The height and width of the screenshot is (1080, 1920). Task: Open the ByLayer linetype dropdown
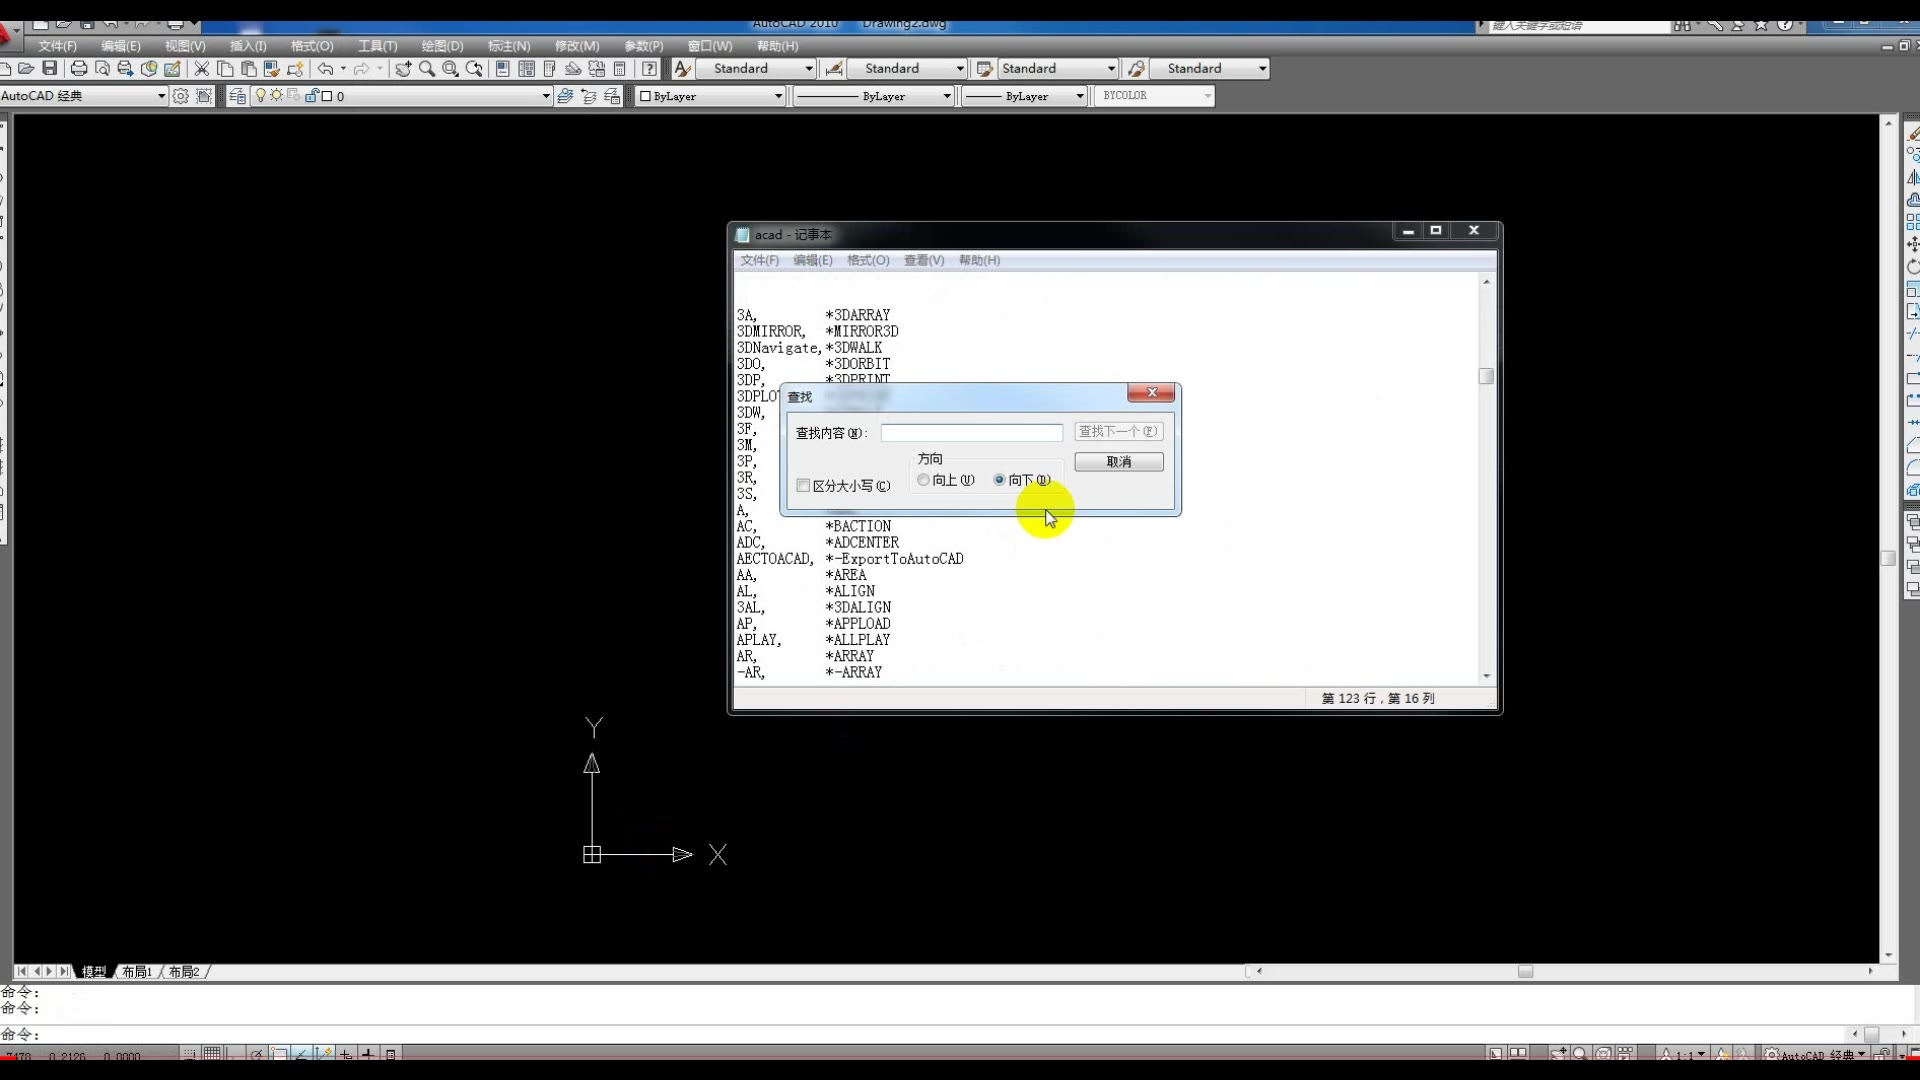click(x=947, y=96)
